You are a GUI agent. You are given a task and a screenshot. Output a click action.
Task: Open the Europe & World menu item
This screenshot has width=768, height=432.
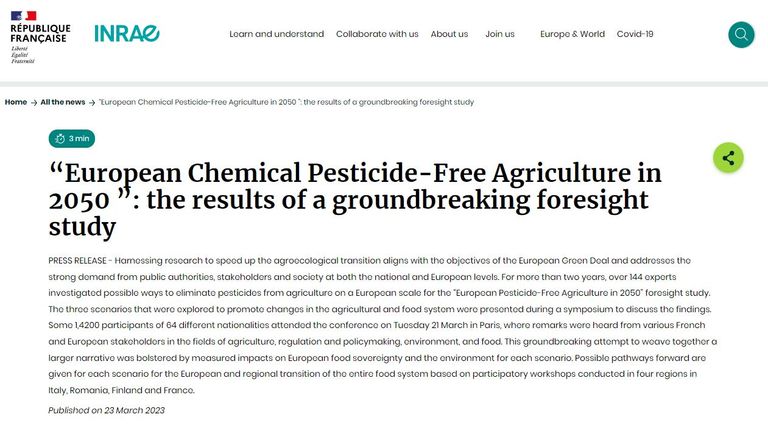[x=572, y=34]
